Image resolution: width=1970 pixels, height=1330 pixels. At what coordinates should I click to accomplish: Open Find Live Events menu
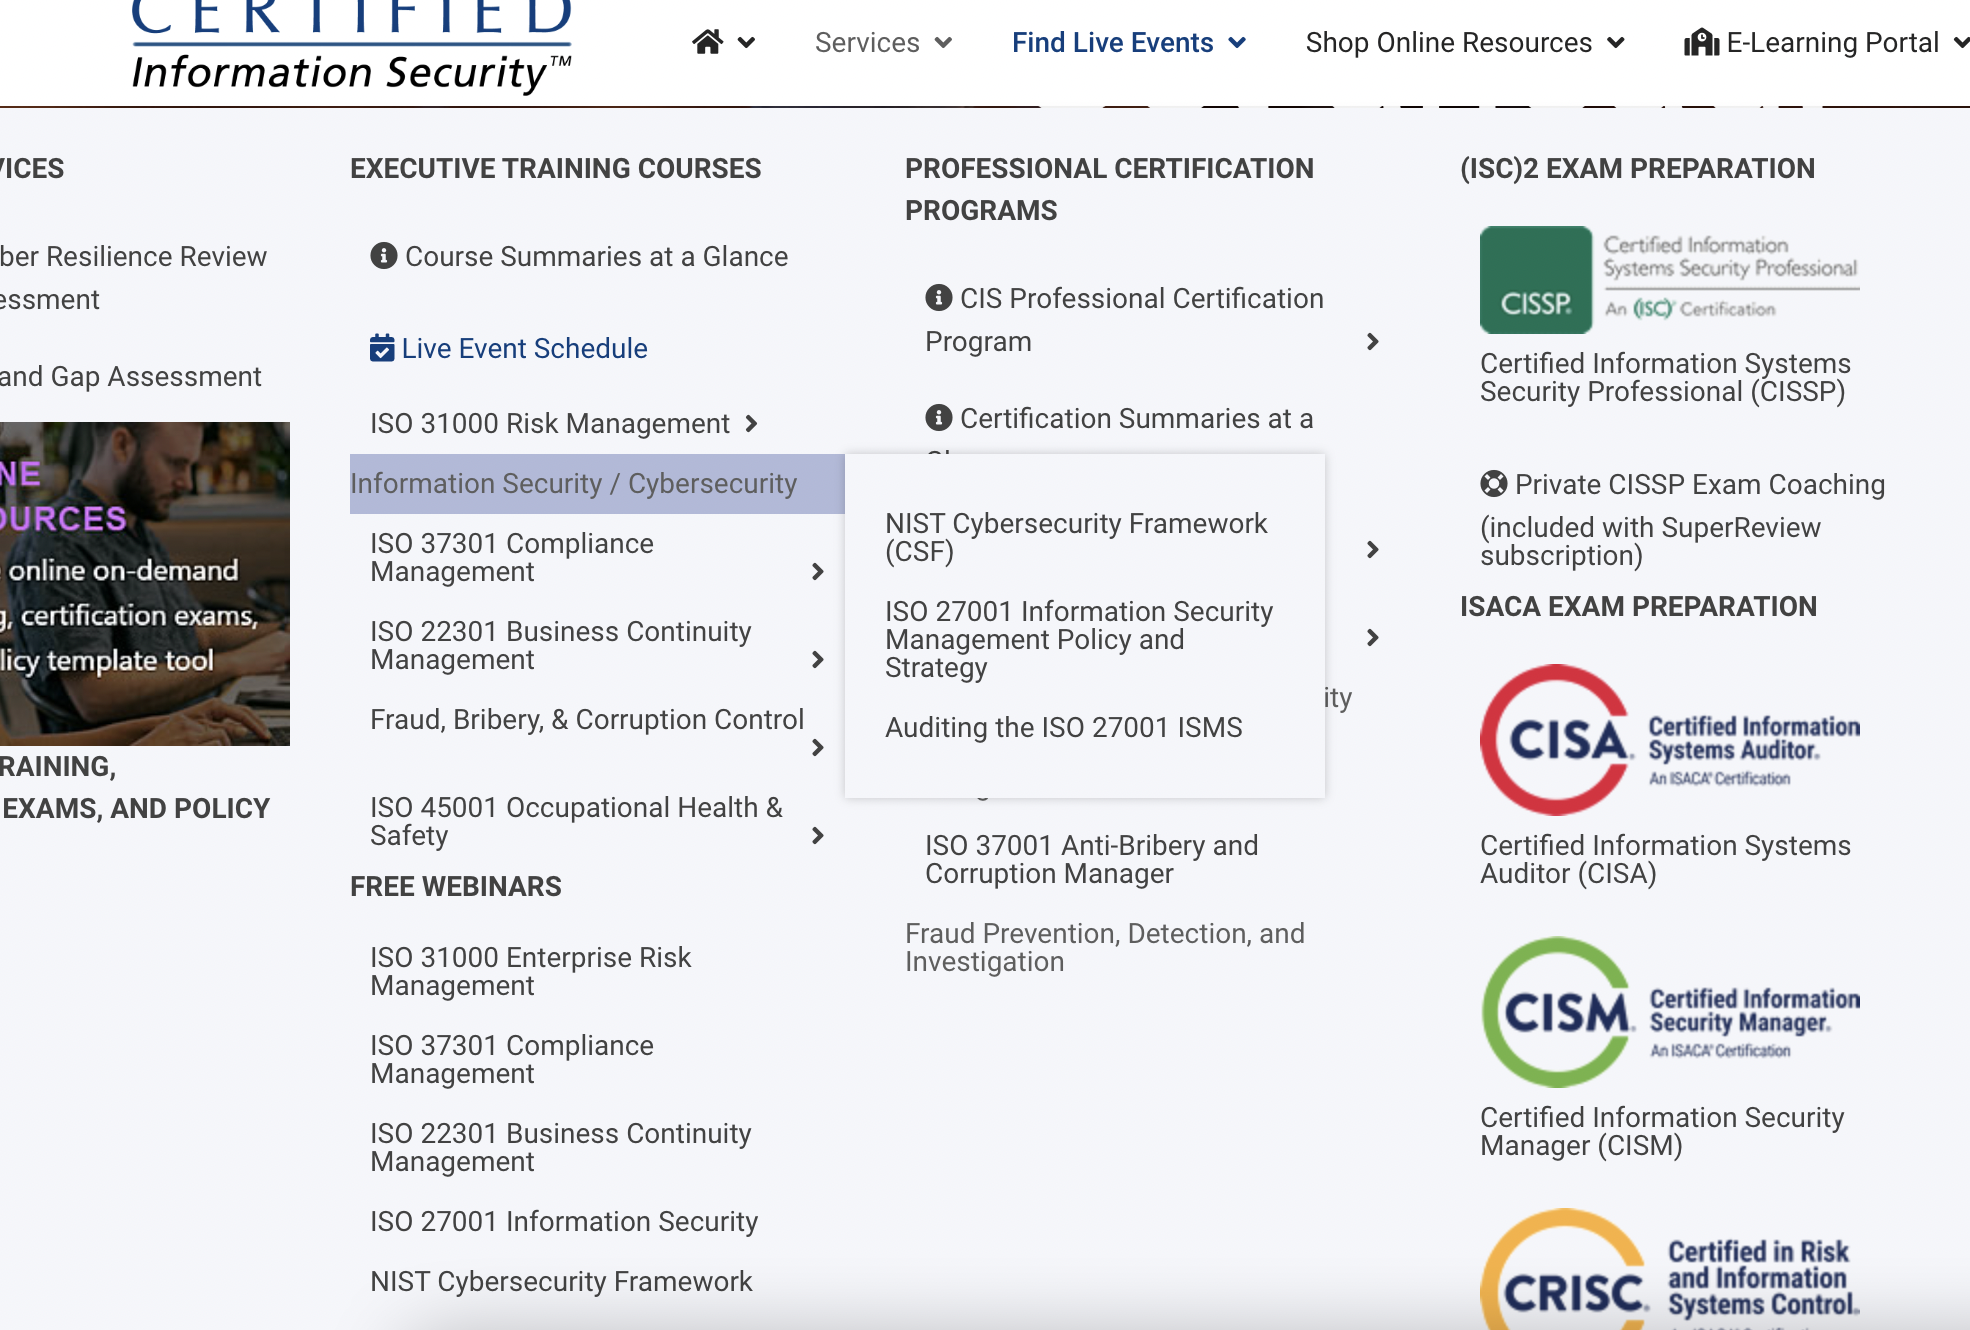click(1128, 43)
